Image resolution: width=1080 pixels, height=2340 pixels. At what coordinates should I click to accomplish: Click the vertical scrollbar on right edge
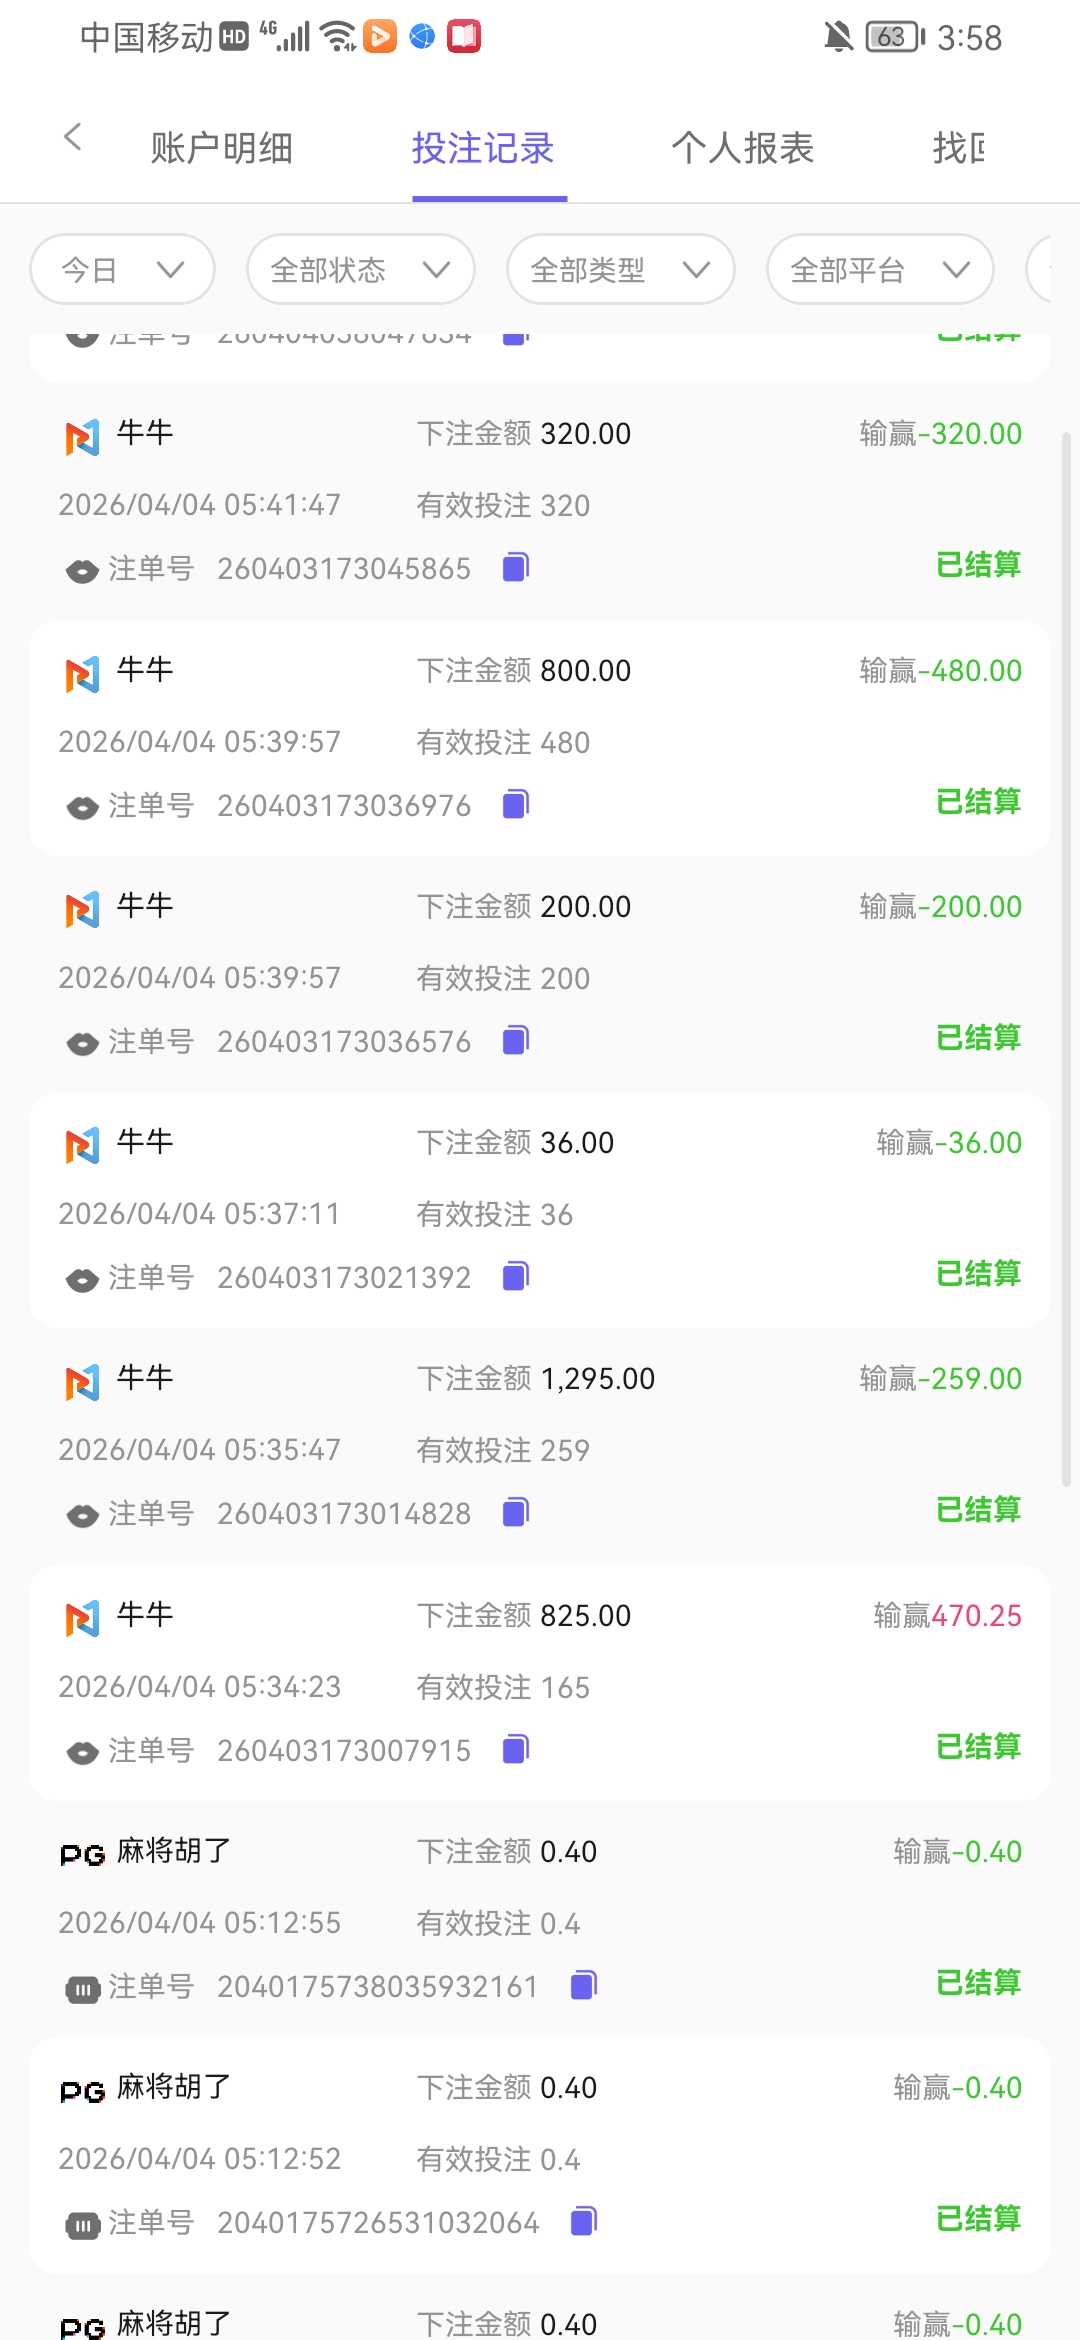click(x=1066, y=960)
